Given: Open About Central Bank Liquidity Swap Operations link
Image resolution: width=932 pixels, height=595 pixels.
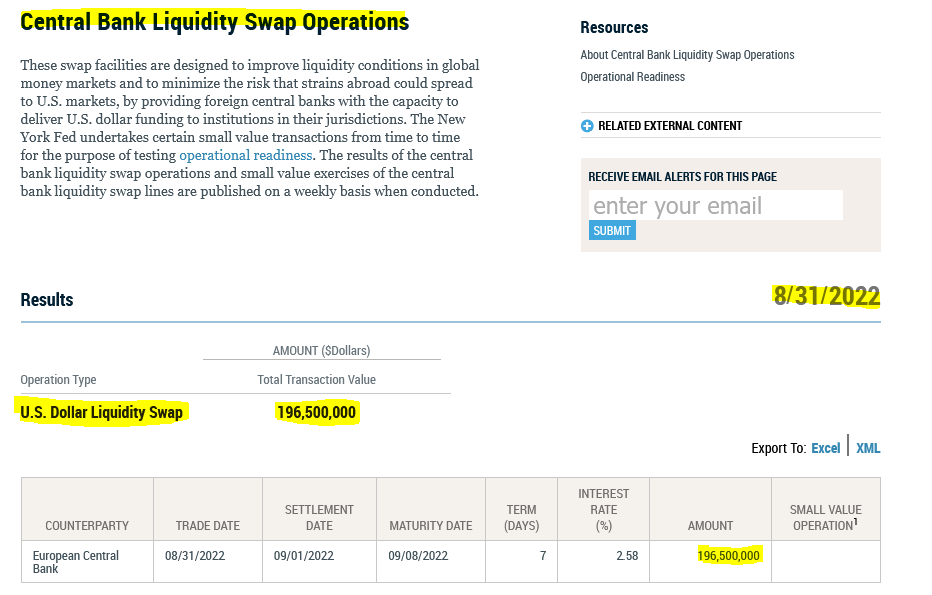Looking at the screenshot, I should tap(687, 55).
